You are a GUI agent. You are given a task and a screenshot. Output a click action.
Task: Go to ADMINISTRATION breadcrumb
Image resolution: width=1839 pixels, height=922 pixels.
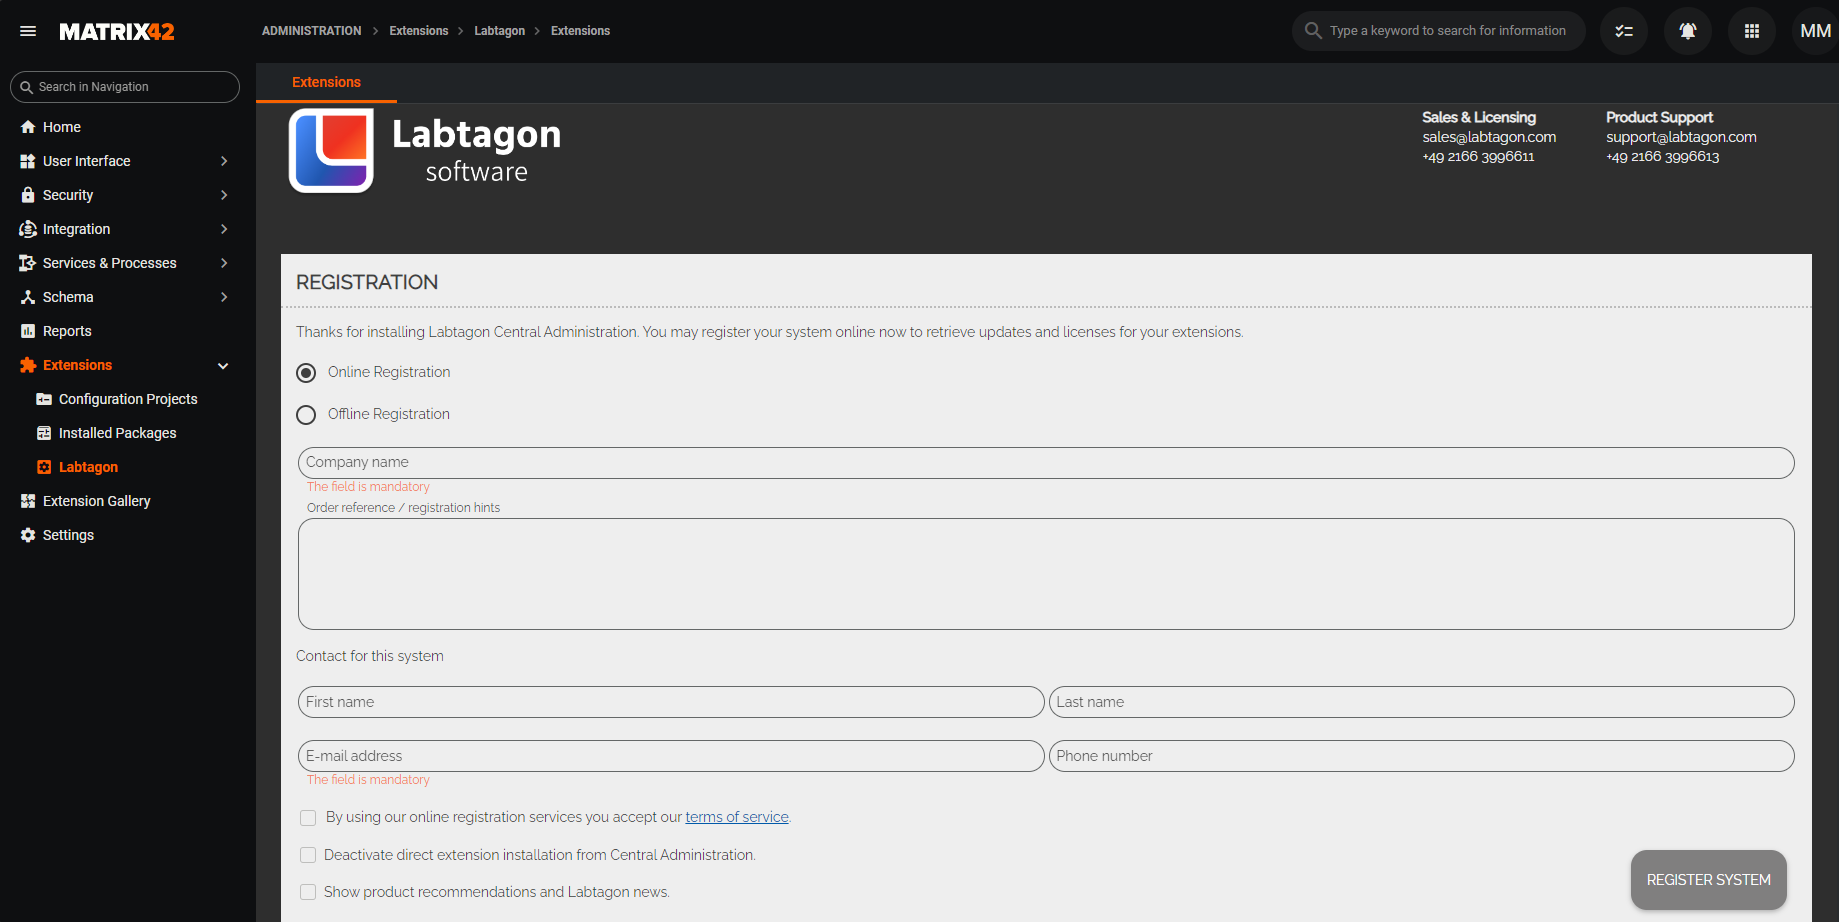pyautogui.click(x=312, y=31)
